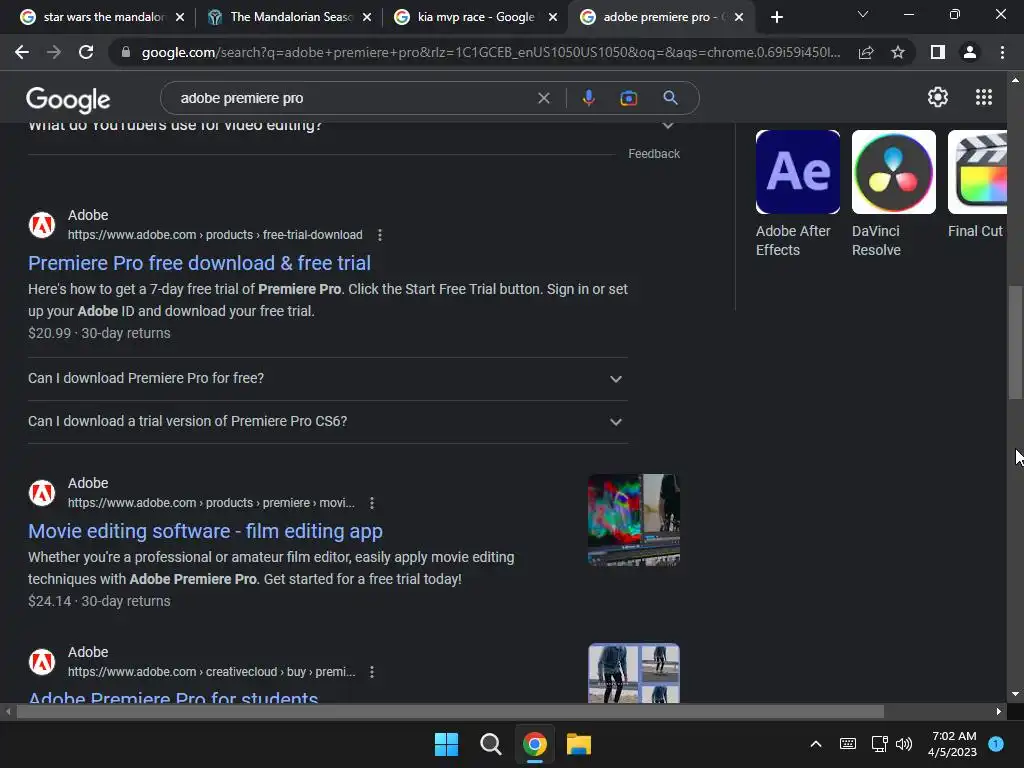Switch to The Mandalorian Season tab
1024x768 pixels.
[x=289, y=17]
